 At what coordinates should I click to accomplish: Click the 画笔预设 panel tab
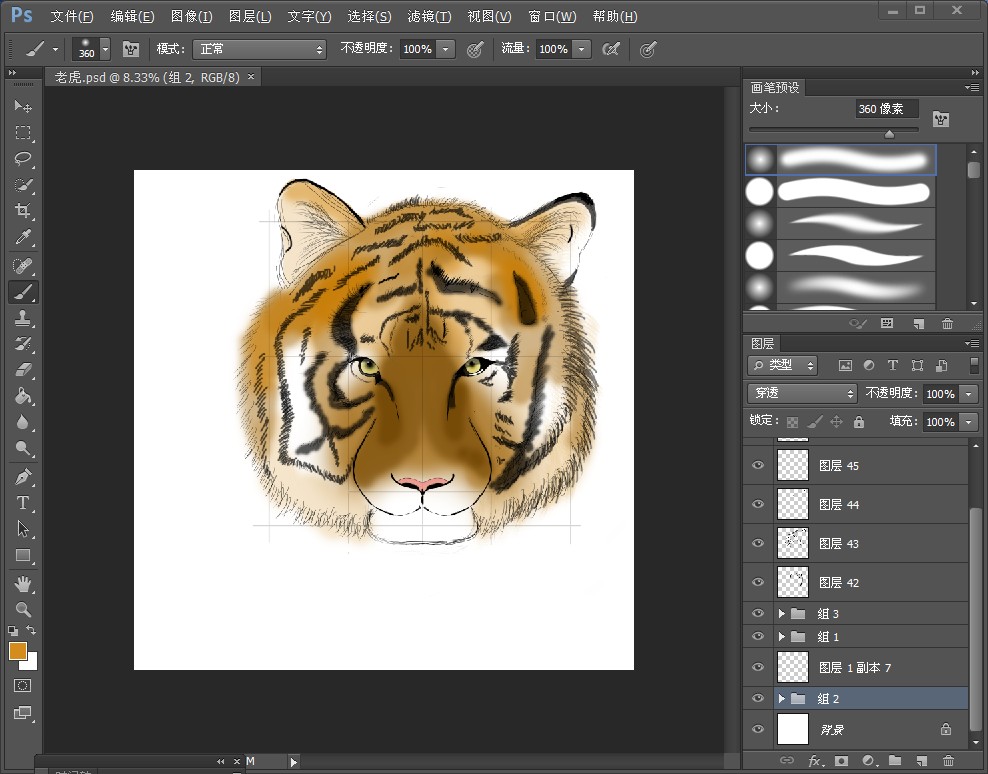coord(775,88)
